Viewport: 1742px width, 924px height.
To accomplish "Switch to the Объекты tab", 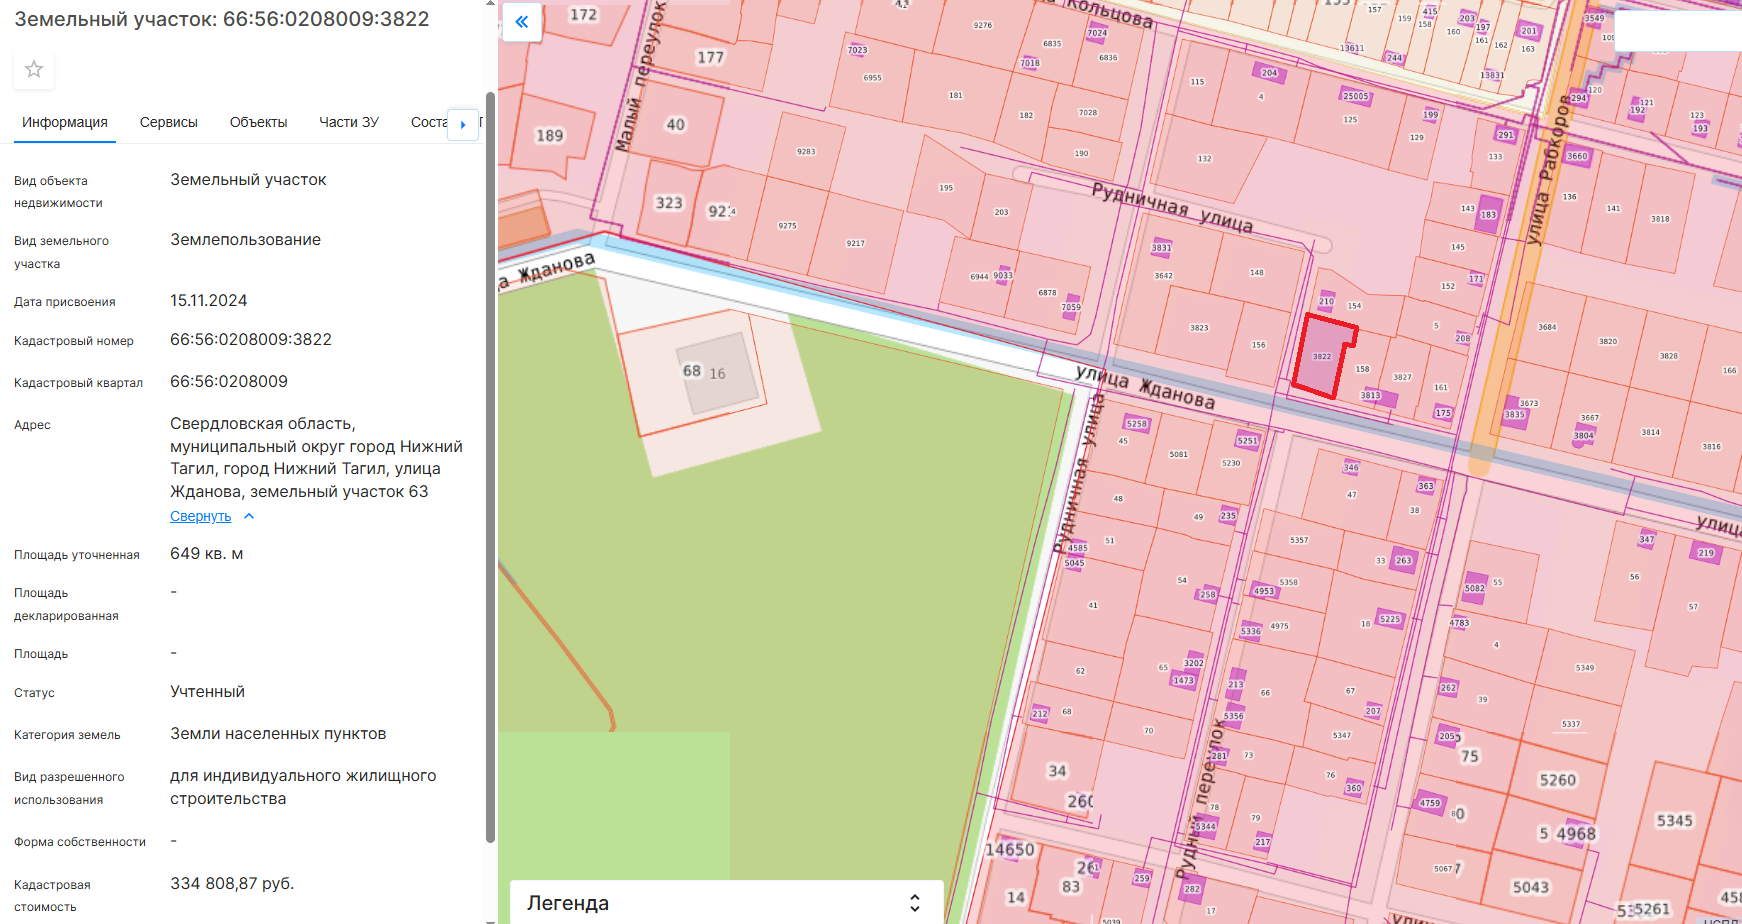I will [x=258, y=122].
